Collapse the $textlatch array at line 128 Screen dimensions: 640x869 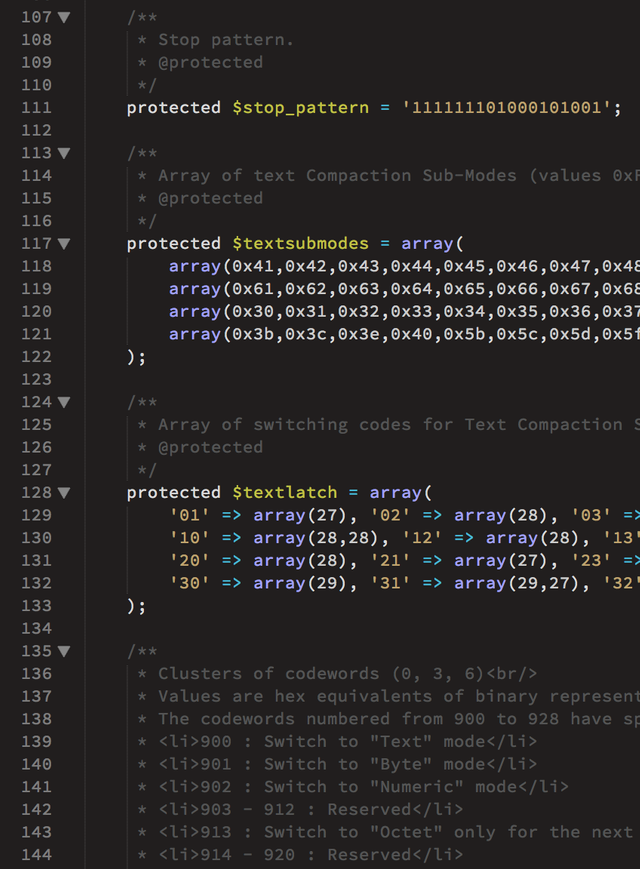(64, 493)
